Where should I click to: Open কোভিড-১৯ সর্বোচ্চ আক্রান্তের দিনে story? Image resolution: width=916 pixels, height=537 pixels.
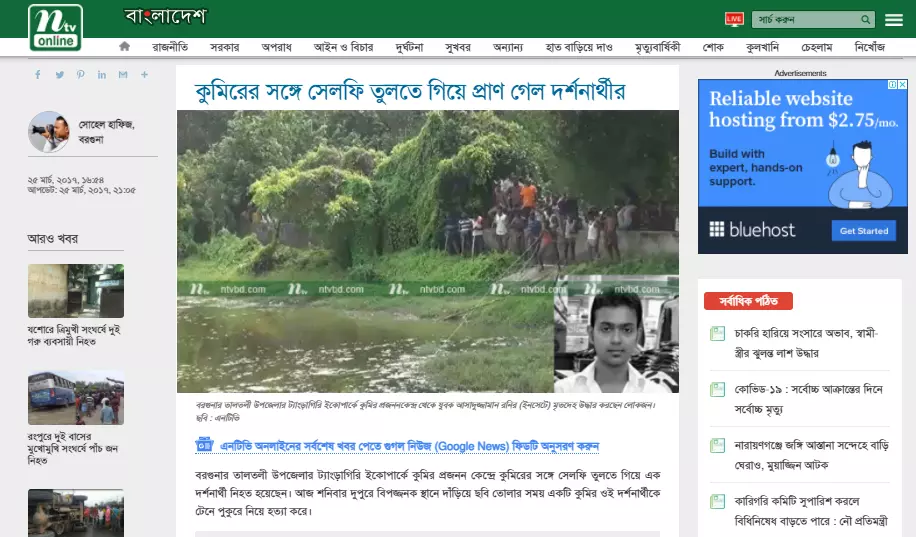pos(809,399)
